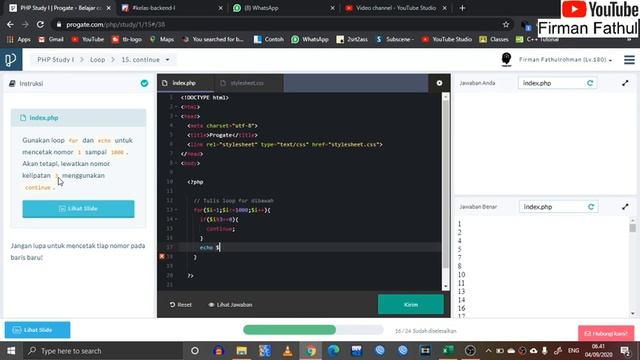640x360 pixels.
Task: Expand the Jawaban Benar panel to fullscreen
Action: (625, 207)
